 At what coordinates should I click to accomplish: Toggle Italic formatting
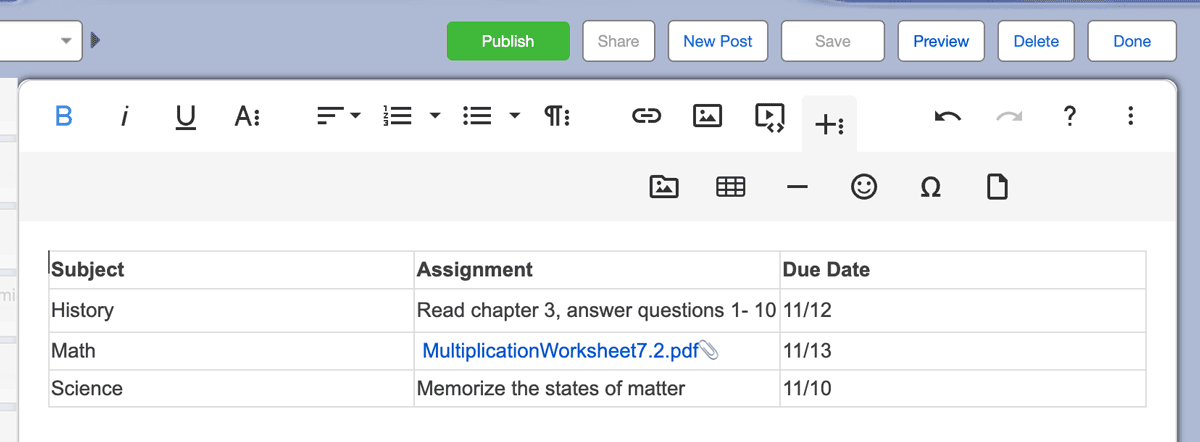coord(124,117)
